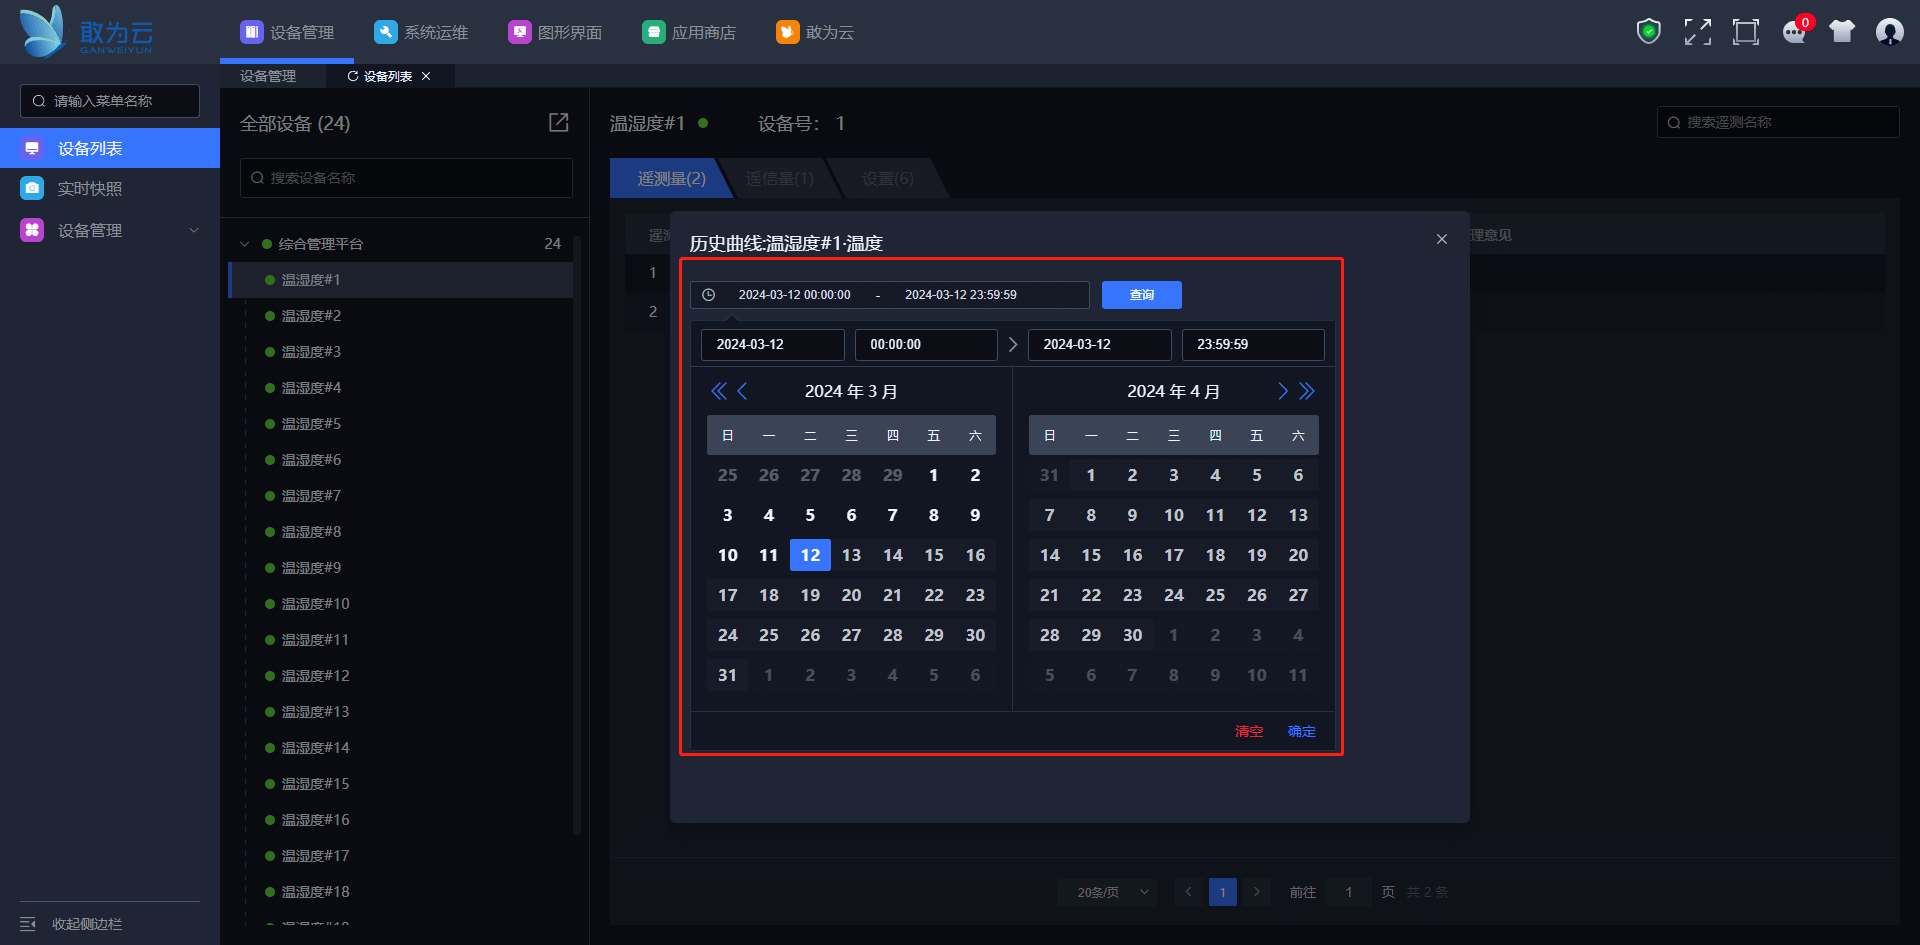Open the user avatar profile icon
The image size is (1920, 945).
tap(1889, 32)
